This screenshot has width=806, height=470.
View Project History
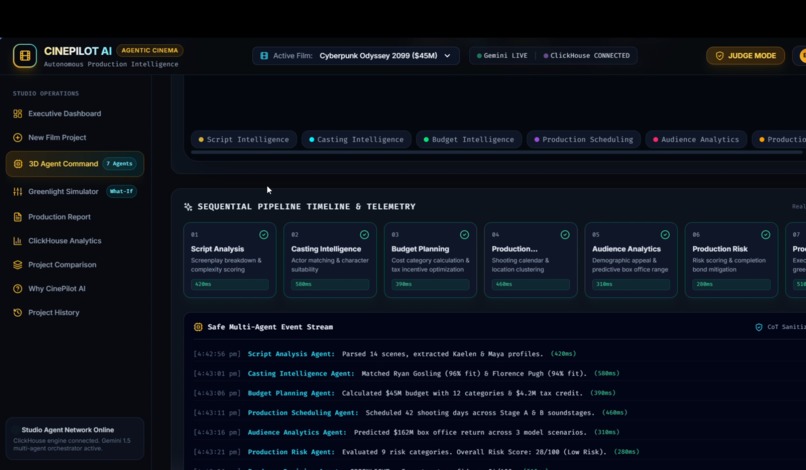tap(75, 313)
